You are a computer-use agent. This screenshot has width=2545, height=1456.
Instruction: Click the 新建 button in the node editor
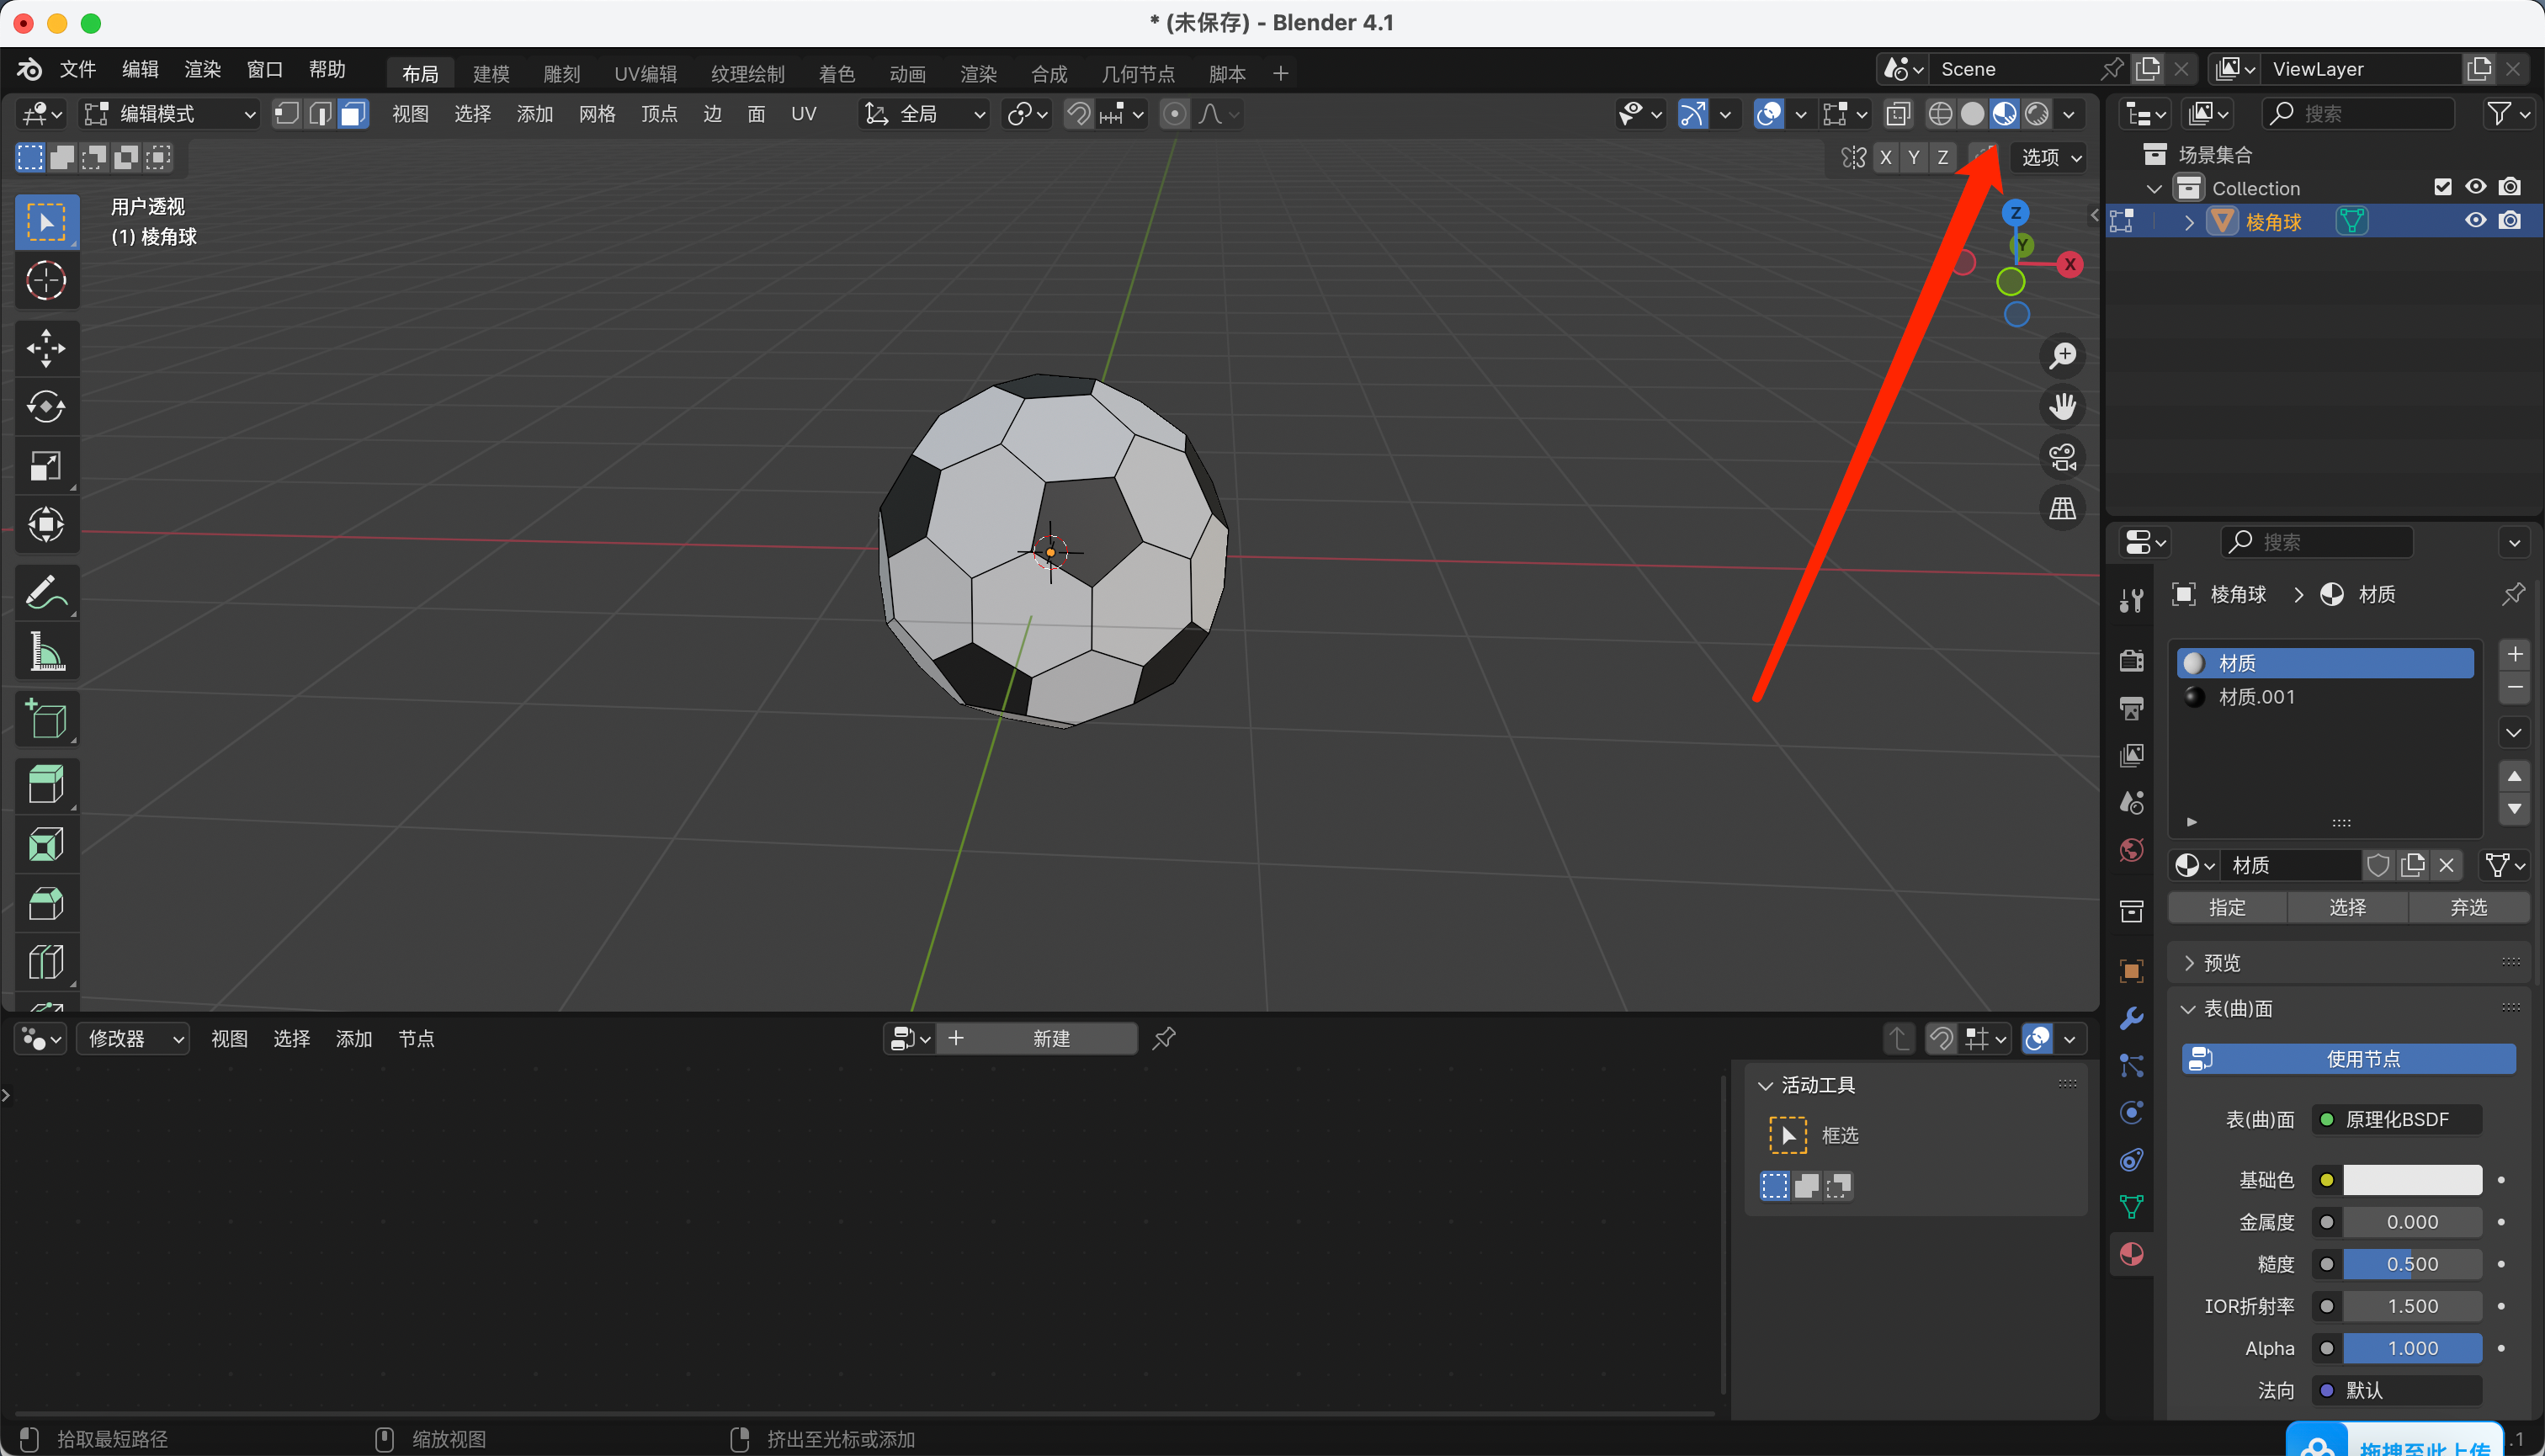click(1050, 1038)
